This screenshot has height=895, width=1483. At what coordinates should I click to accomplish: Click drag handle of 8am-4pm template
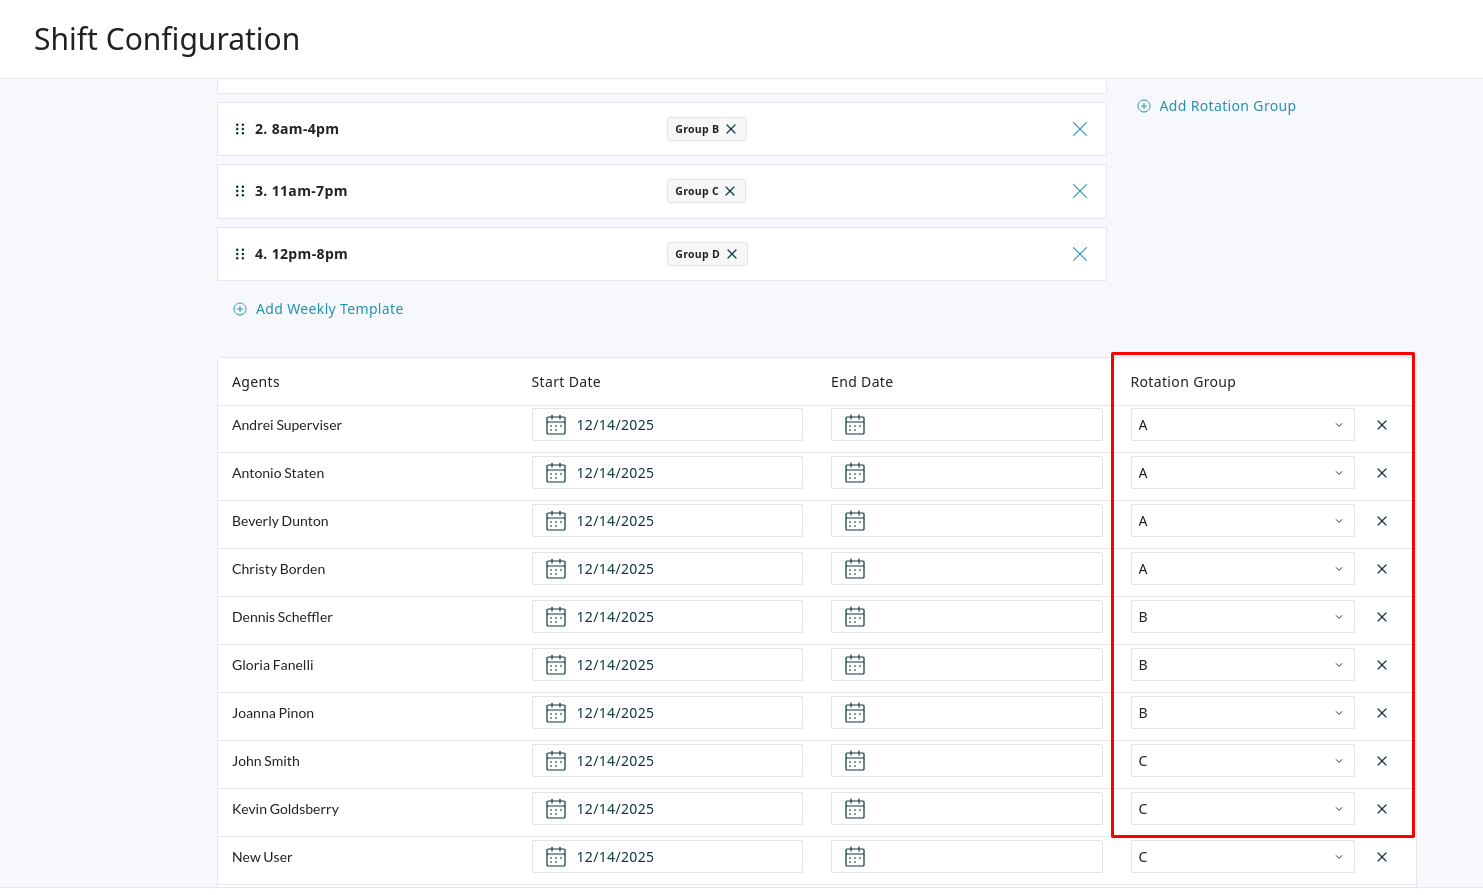click(240, 129)
